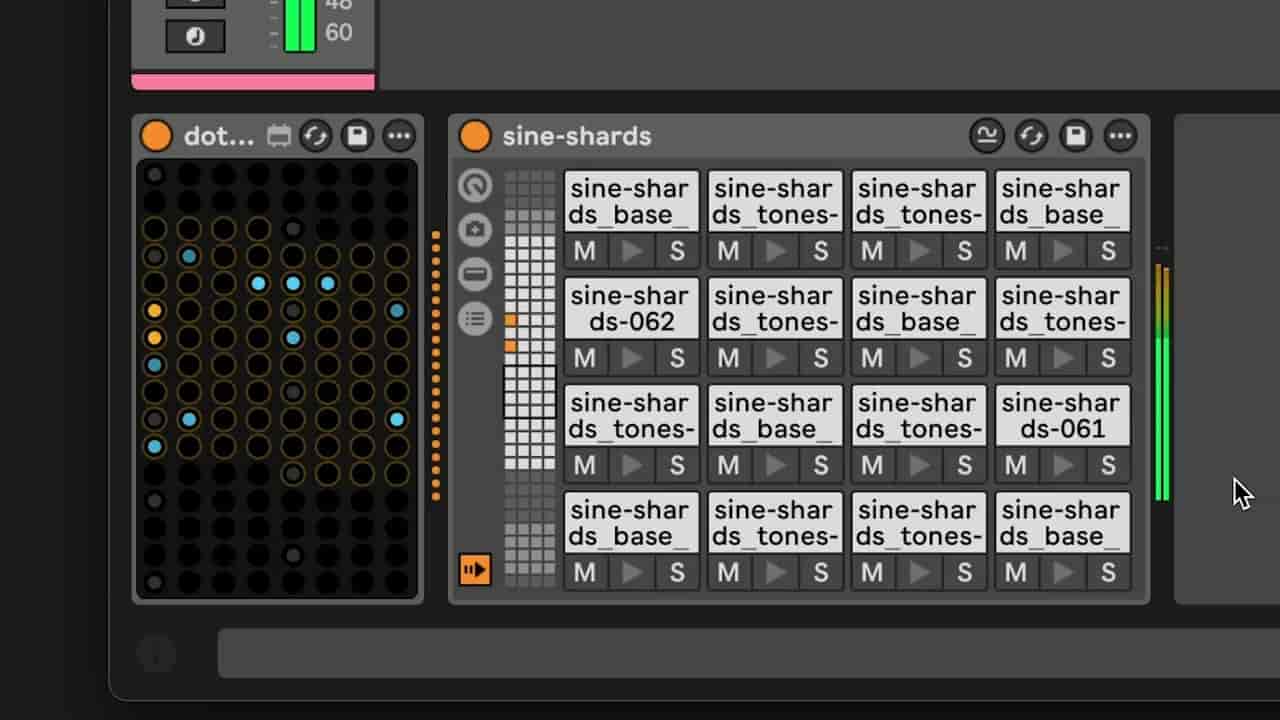This screenshot has height=720, width=1280.
Task: Save the sine-shards preset using the disk icon
Action: (x=1075, y=136)
